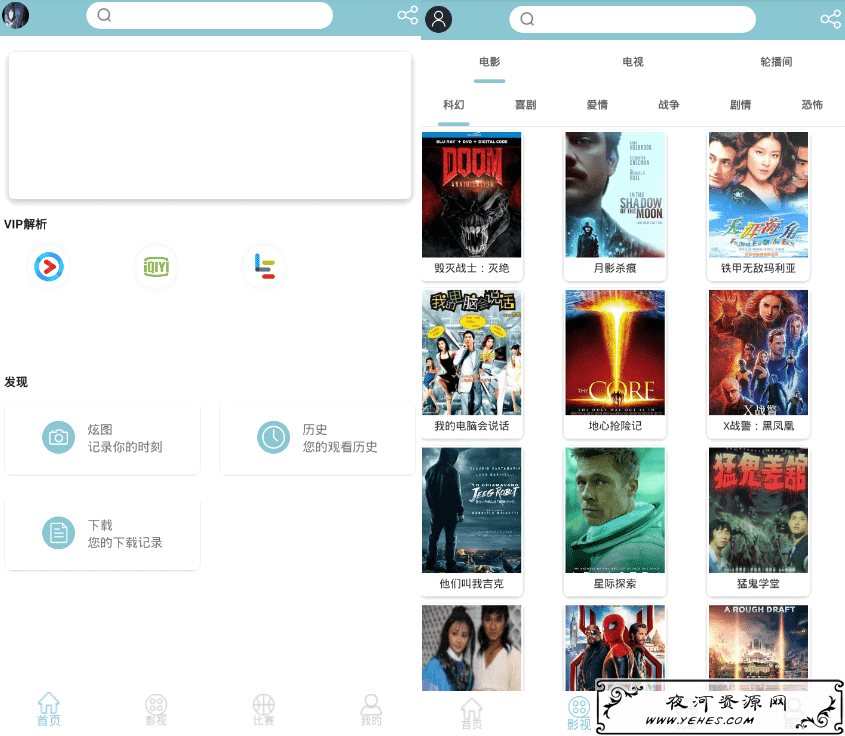Open the 我的电脑会说话 movie poster
The width and height of the screenshot is (845, 736).
(x=472, y=352)
